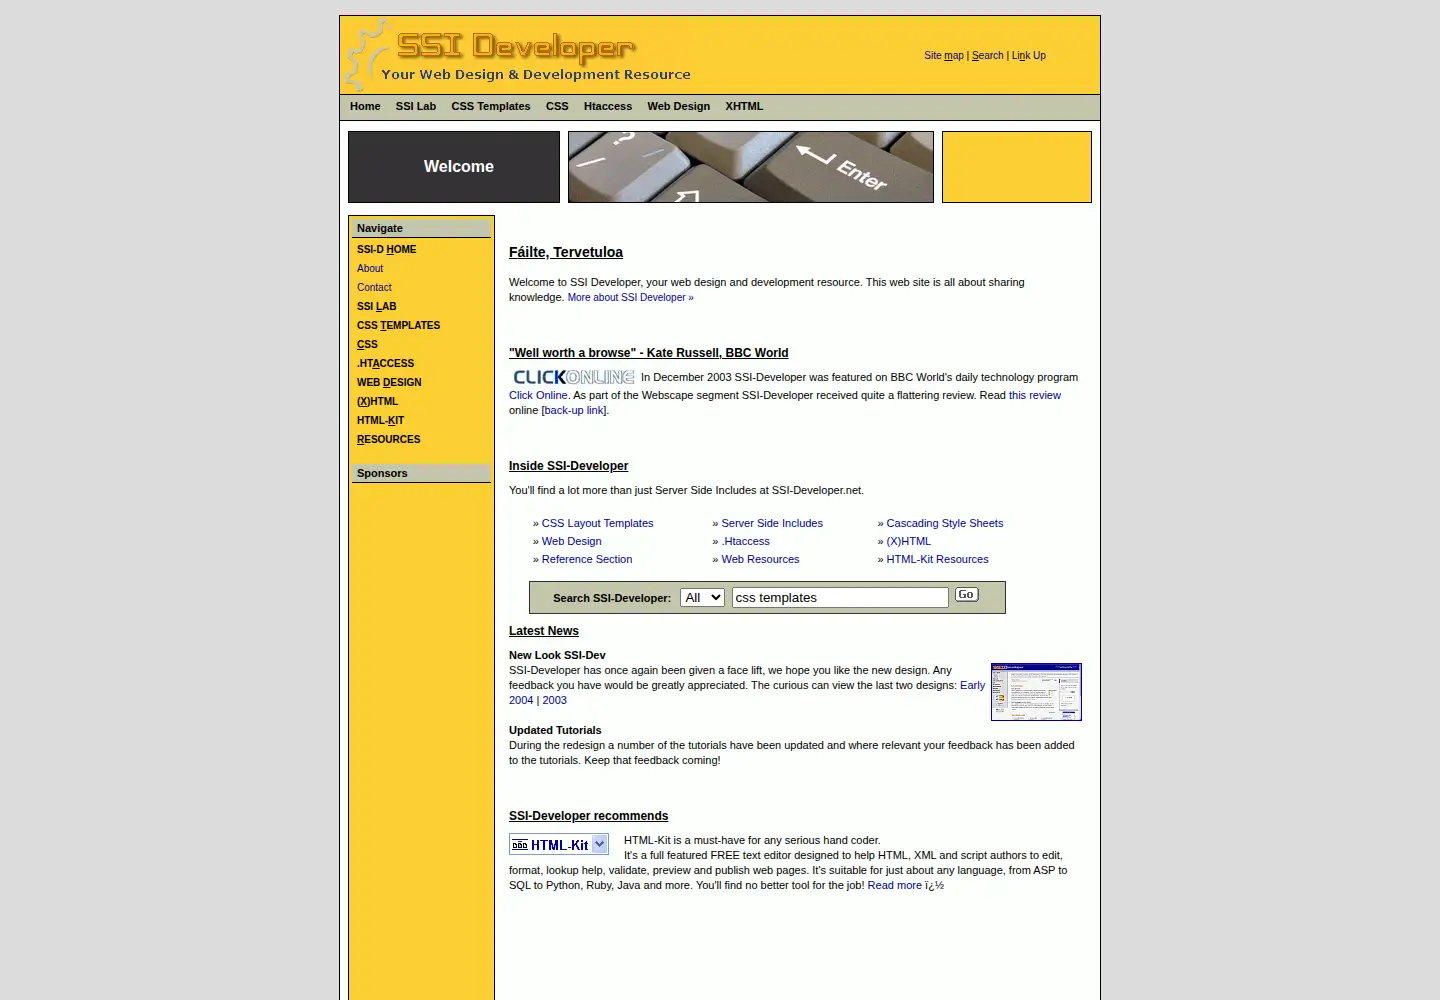Open (X)HTML in the sidebar

click(378, 402)
